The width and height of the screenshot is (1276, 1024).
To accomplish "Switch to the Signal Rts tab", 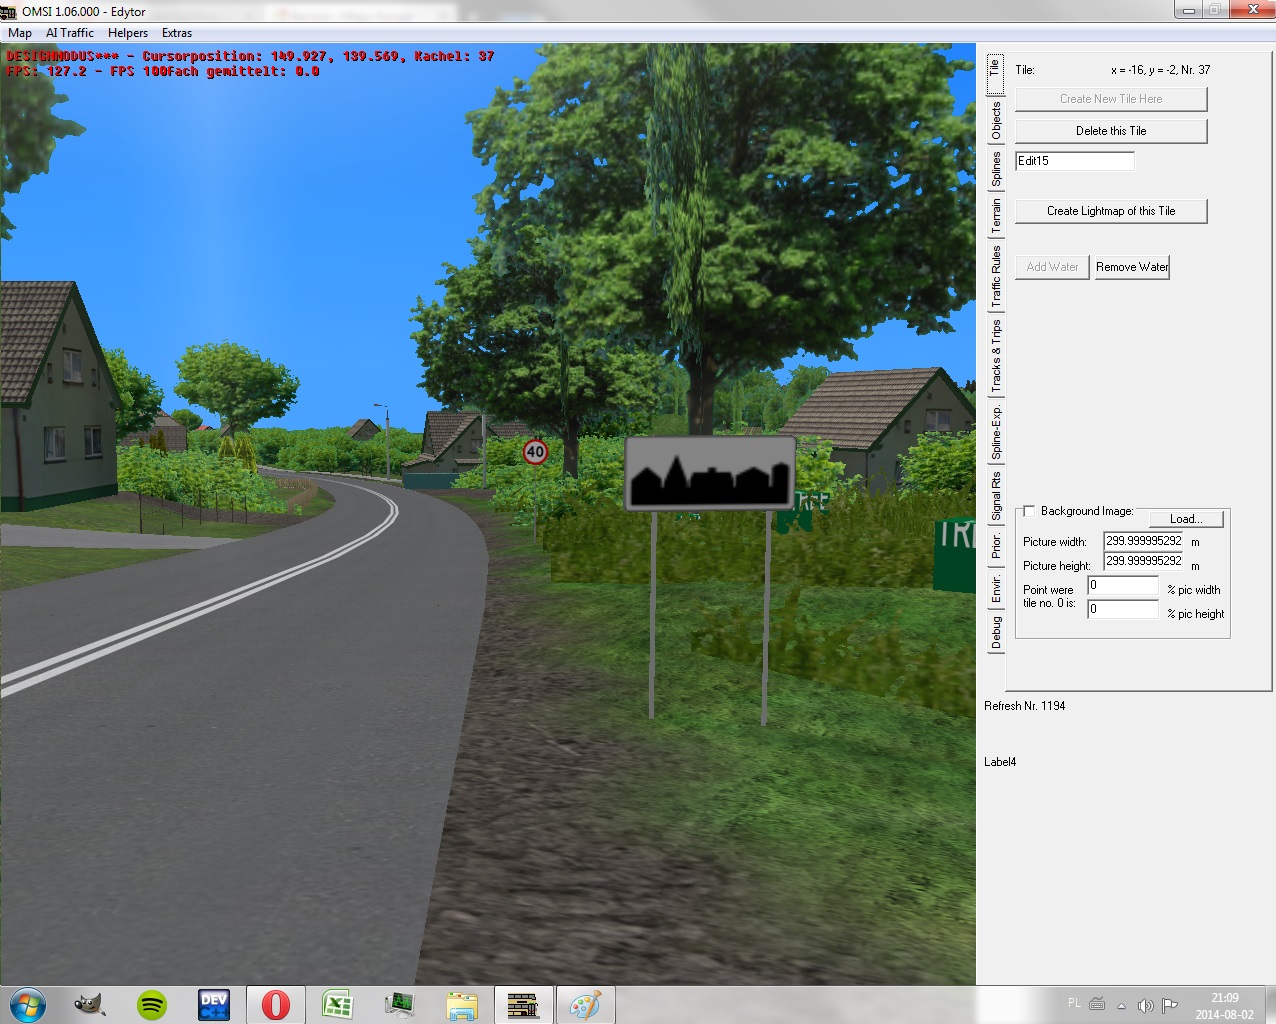I will coord(996,496).
